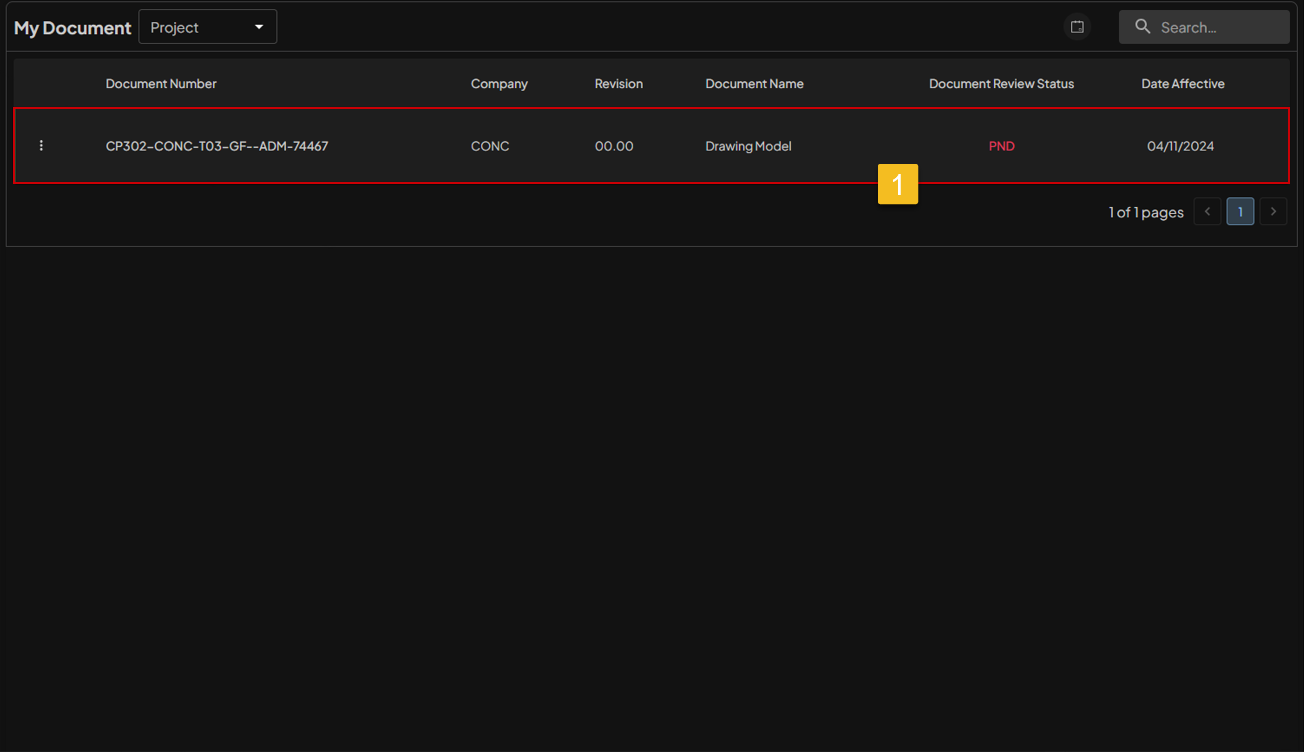This screenshot has height=752, width=1304.
Task: Open the calendar icon beside the search box
Action: pyautogui.click(x=1077, y=27)
